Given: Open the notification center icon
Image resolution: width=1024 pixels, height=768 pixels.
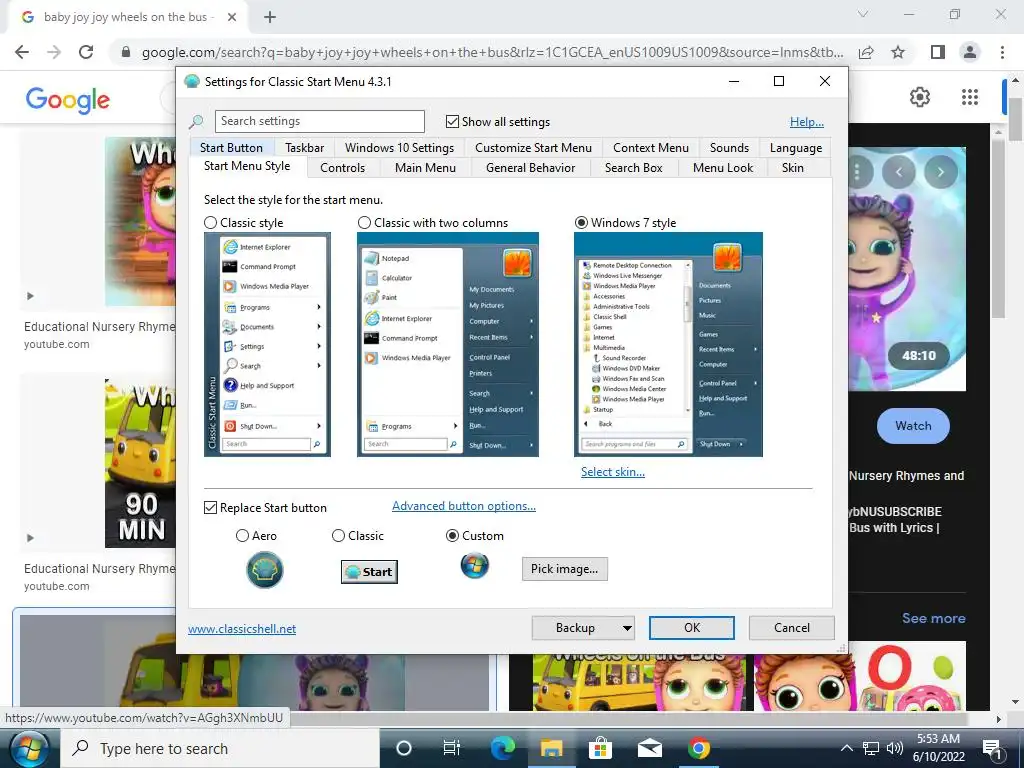Looking at the screenshot, I should [993, 749].
